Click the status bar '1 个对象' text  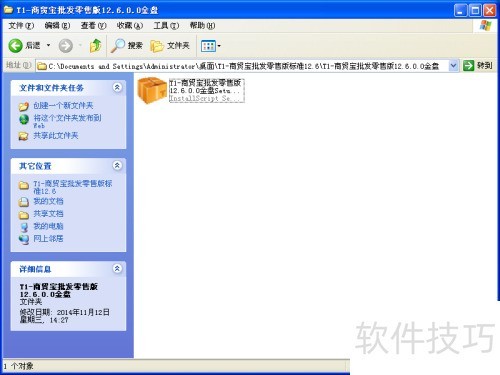coord(19,366)
